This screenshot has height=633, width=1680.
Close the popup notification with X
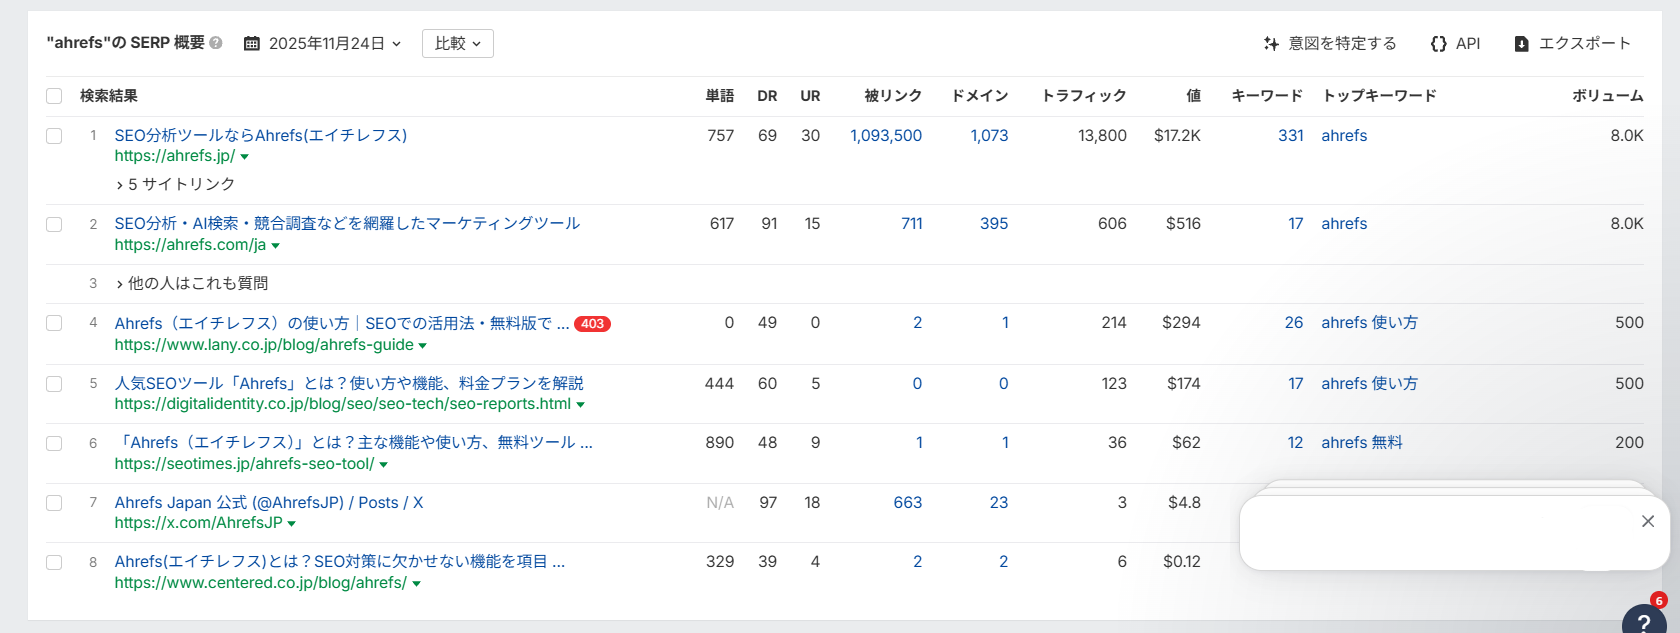[1648, 521]
